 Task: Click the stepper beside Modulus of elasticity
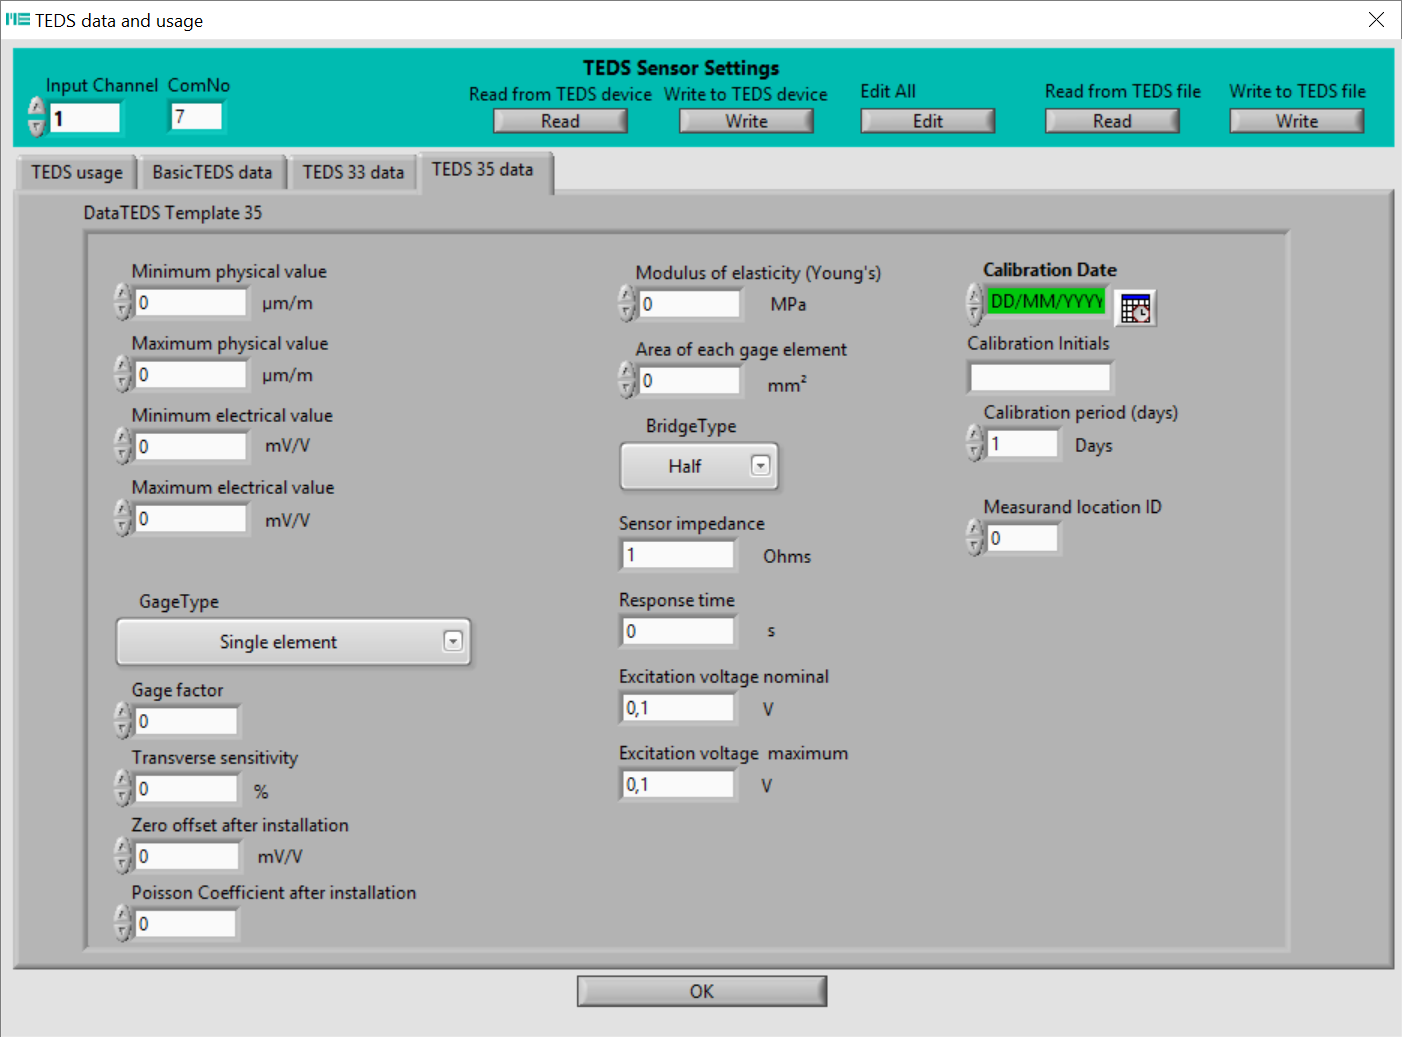(627, 304)
